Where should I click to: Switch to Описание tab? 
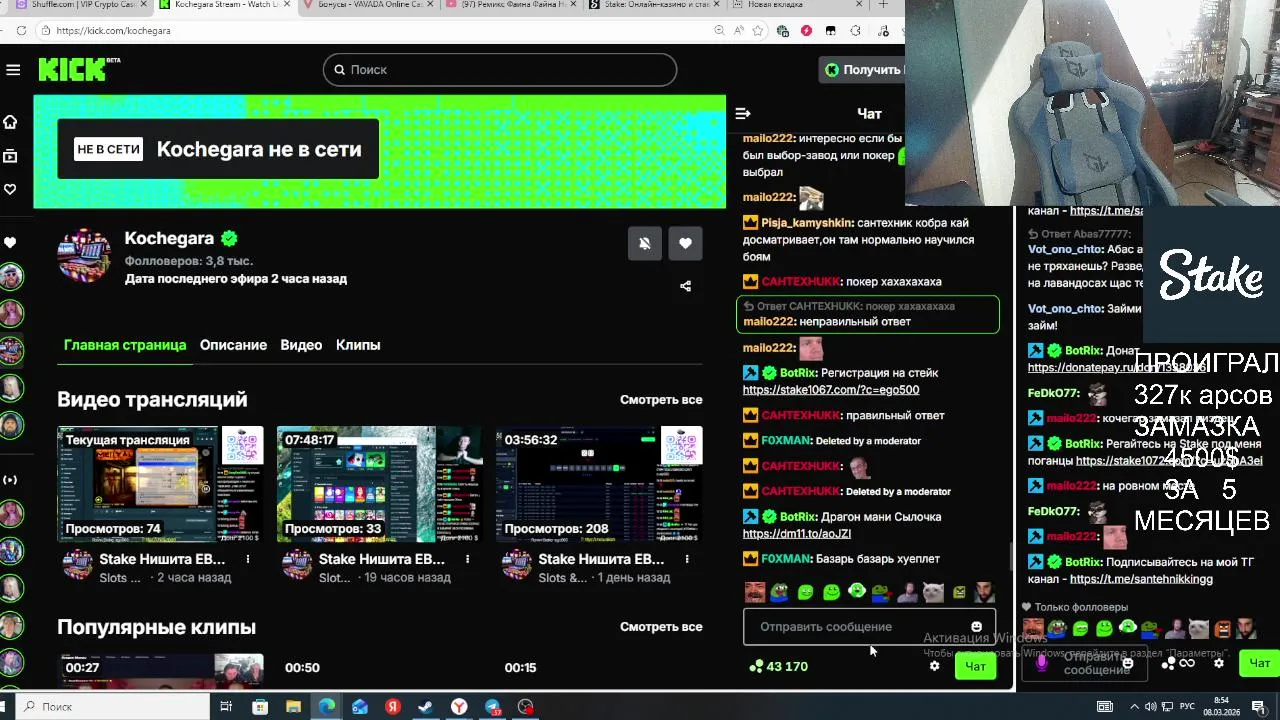pyautogui.click(x=233, y=345)
